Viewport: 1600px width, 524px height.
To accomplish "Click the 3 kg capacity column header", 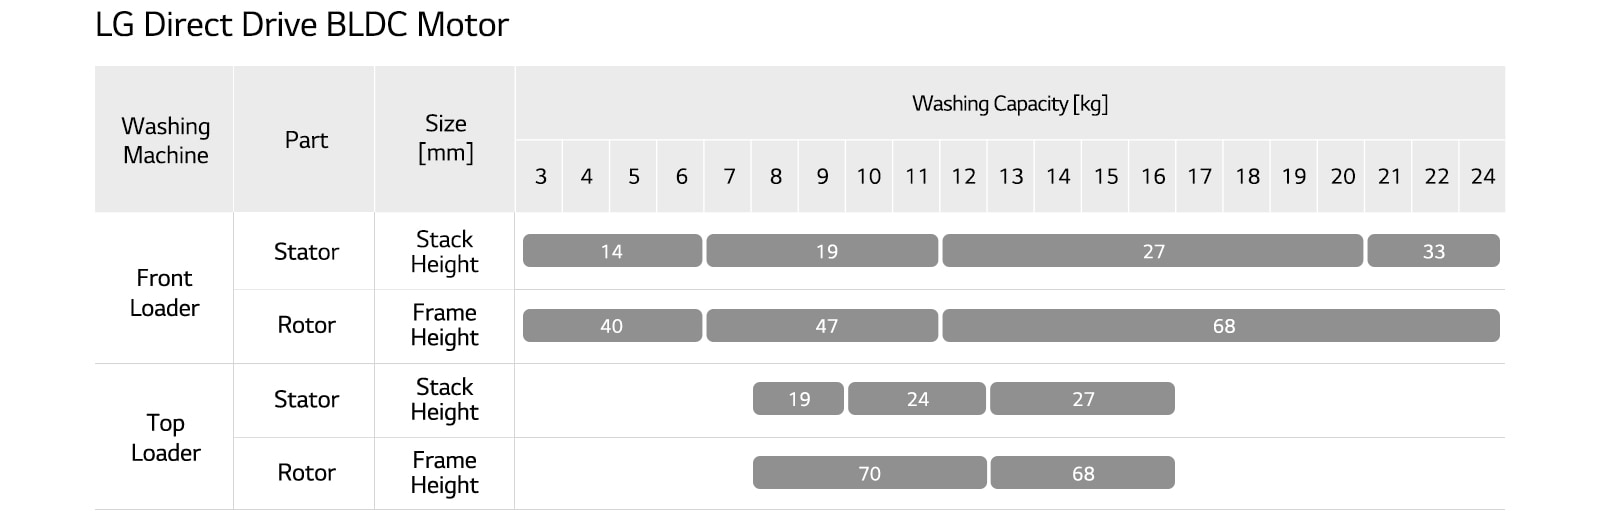I will 540,177.
